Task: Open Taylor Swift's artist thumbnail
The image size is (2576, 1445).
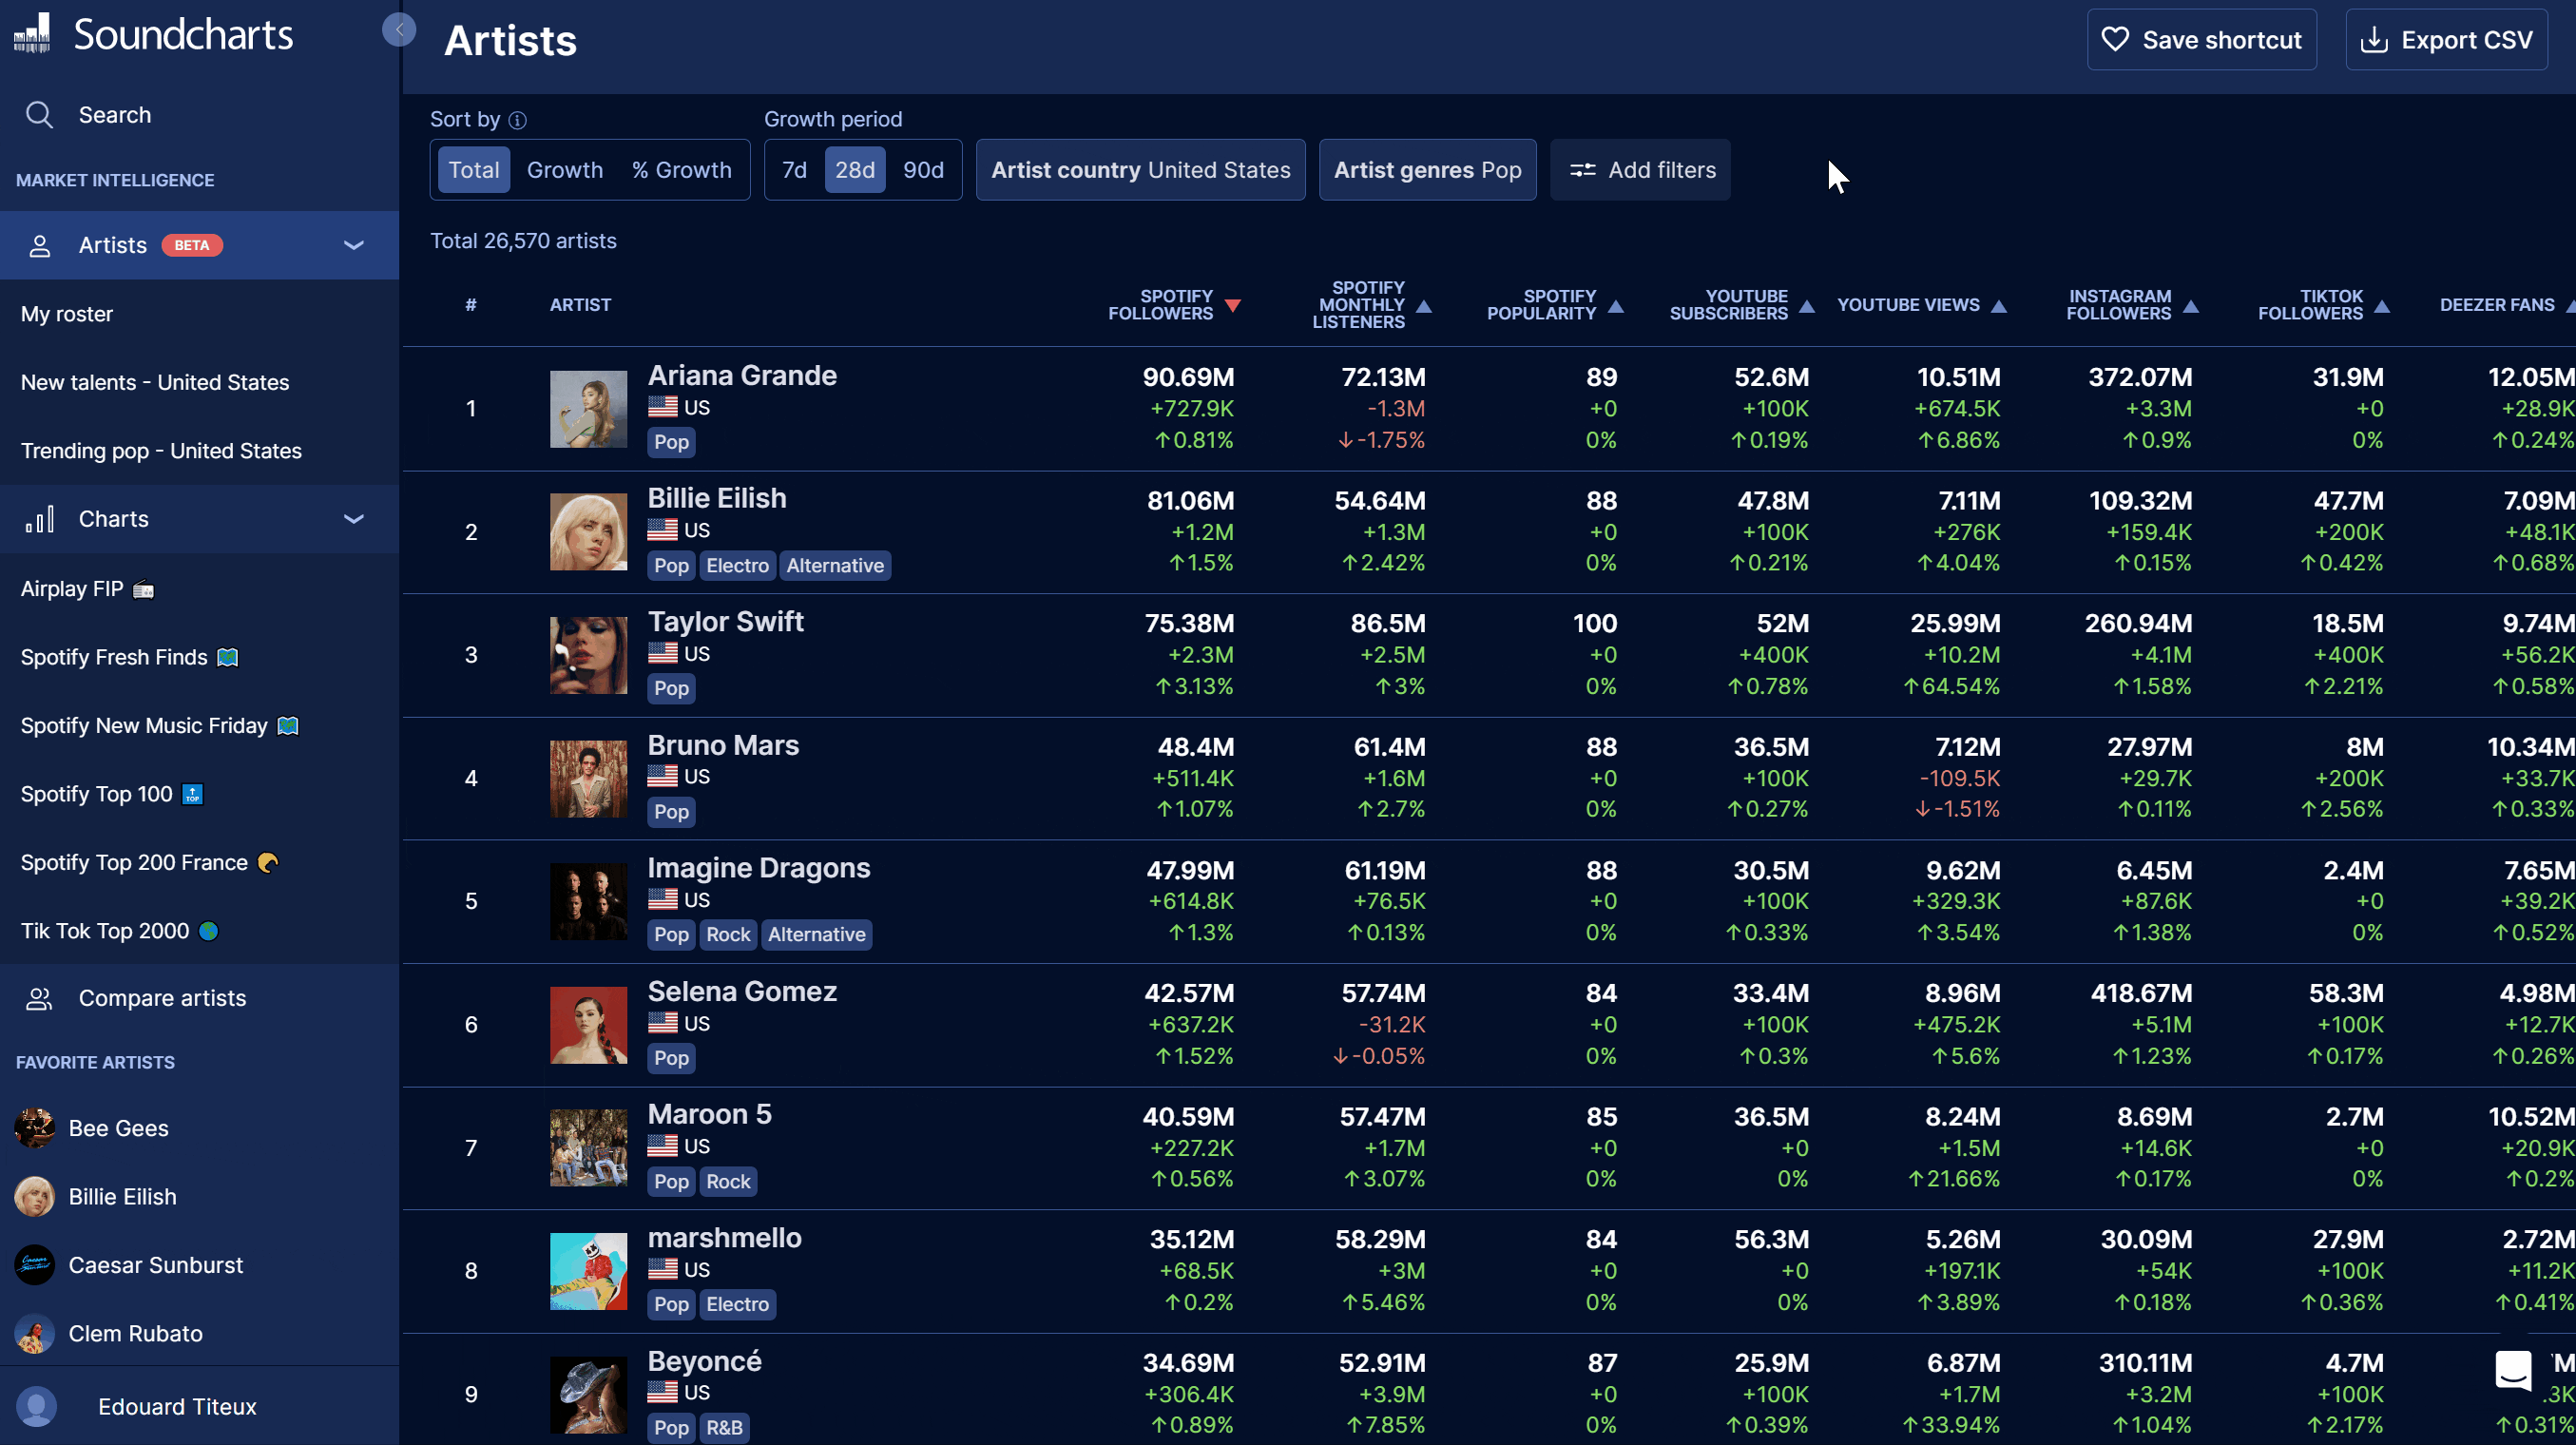Action: click(588, 655)
